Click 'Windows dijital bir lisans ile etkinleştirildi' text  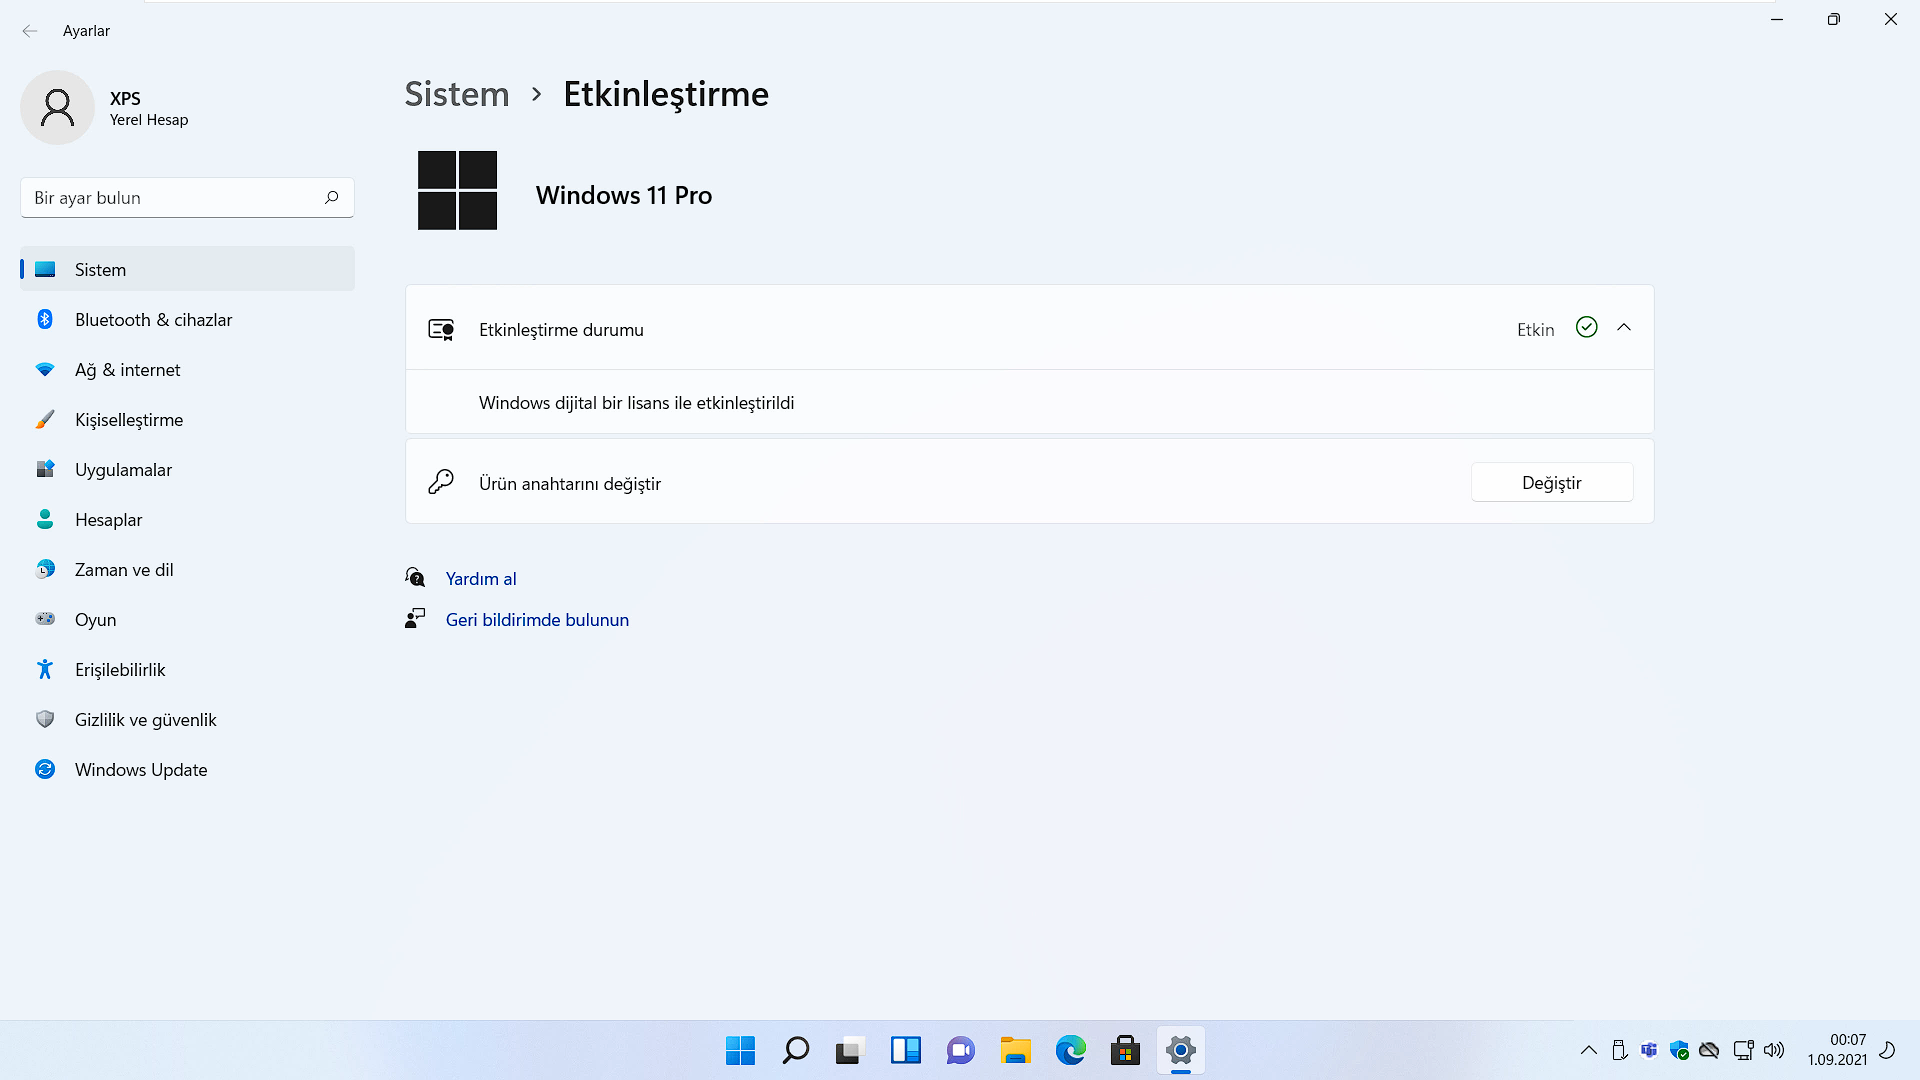tap(636, 402)
